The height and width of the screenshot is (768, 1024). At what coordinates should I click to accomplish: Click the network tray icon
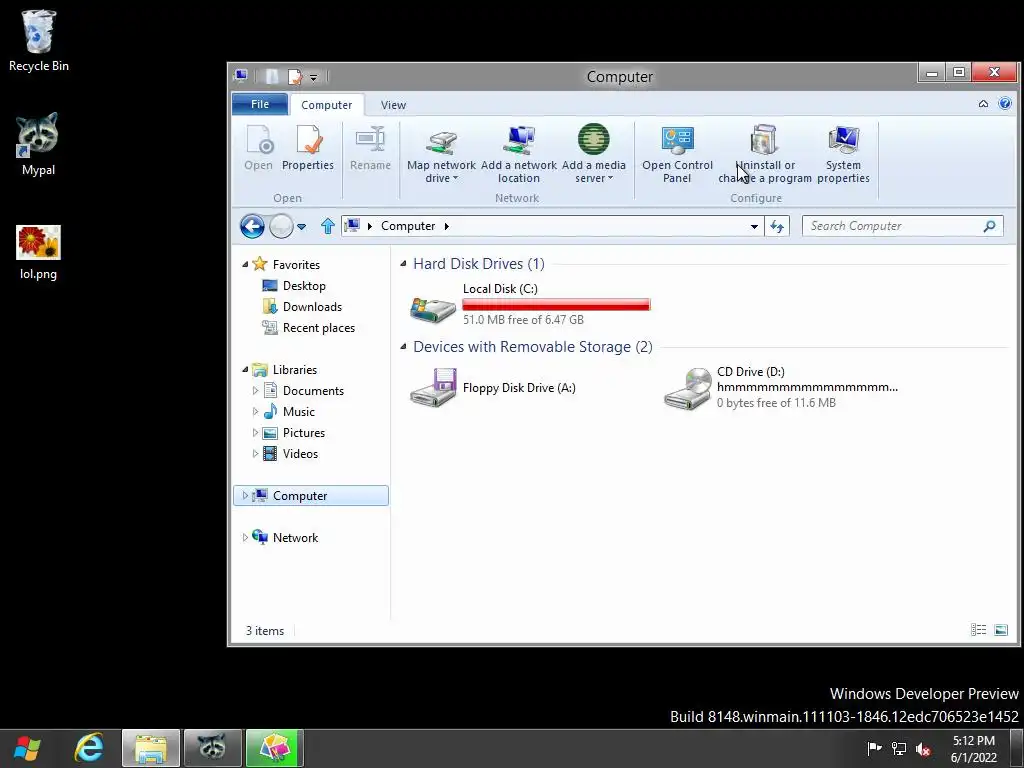[899, 749]
